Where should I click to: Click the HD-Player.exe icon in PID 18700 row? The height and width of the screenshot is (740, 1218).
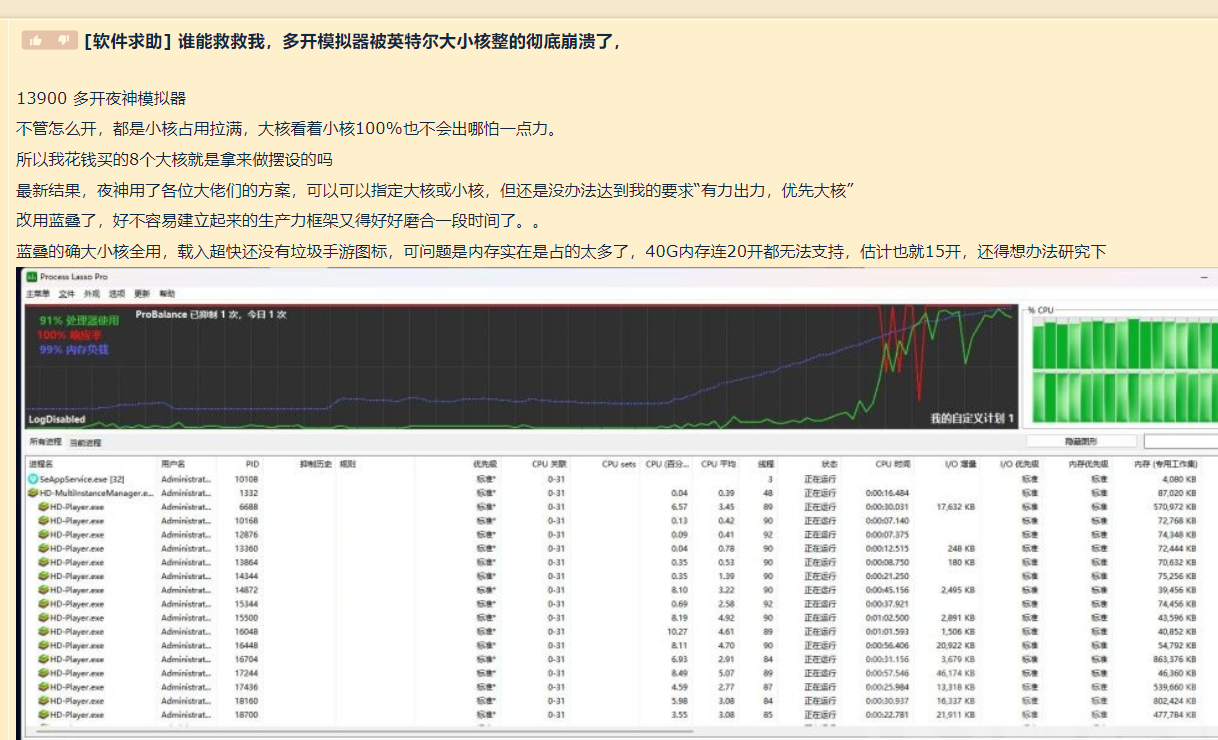pos(44,715)
